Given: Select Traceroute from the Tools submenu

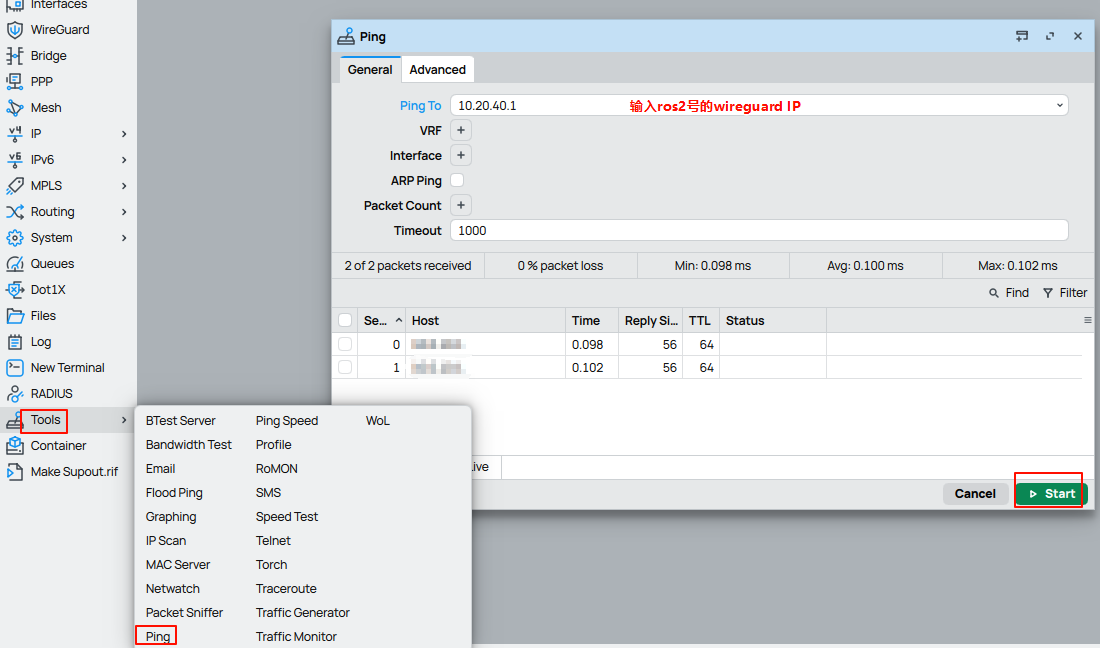Looking at the screenshot, I should point(286,589).
